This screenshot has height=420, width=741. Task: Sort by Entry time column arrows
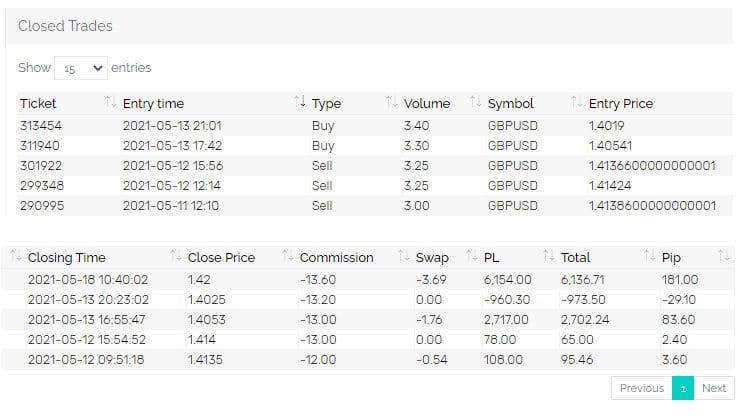click(300, 103)
